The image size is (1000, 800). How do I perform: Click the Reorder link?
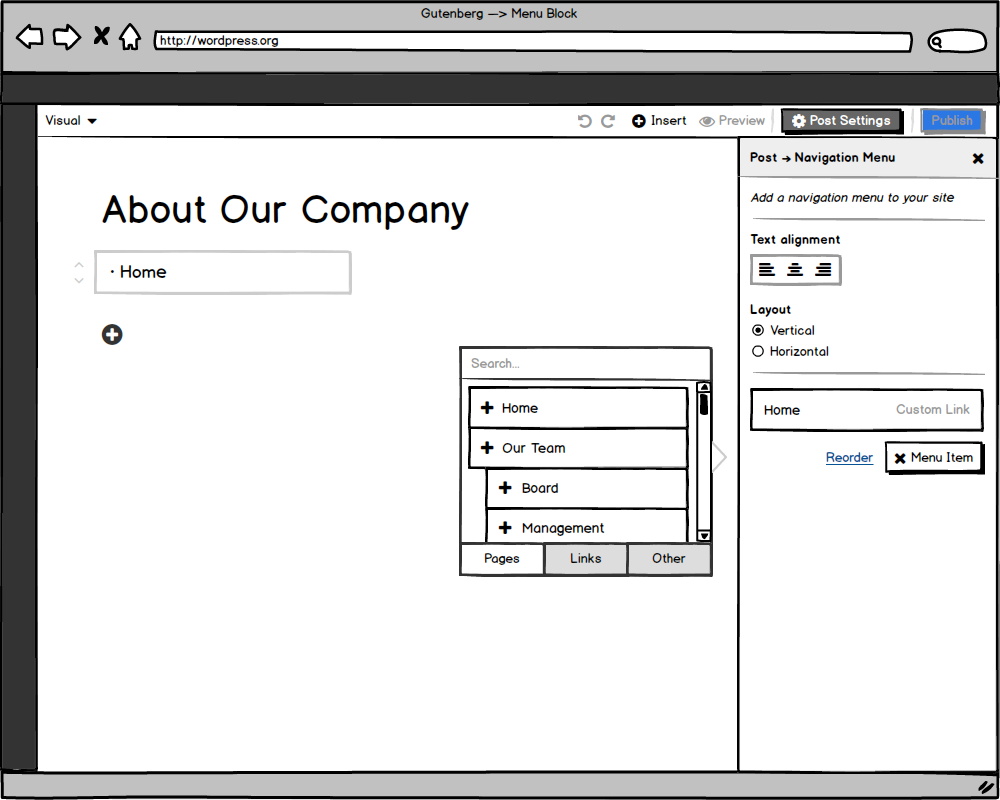click(x=849, y=458)
